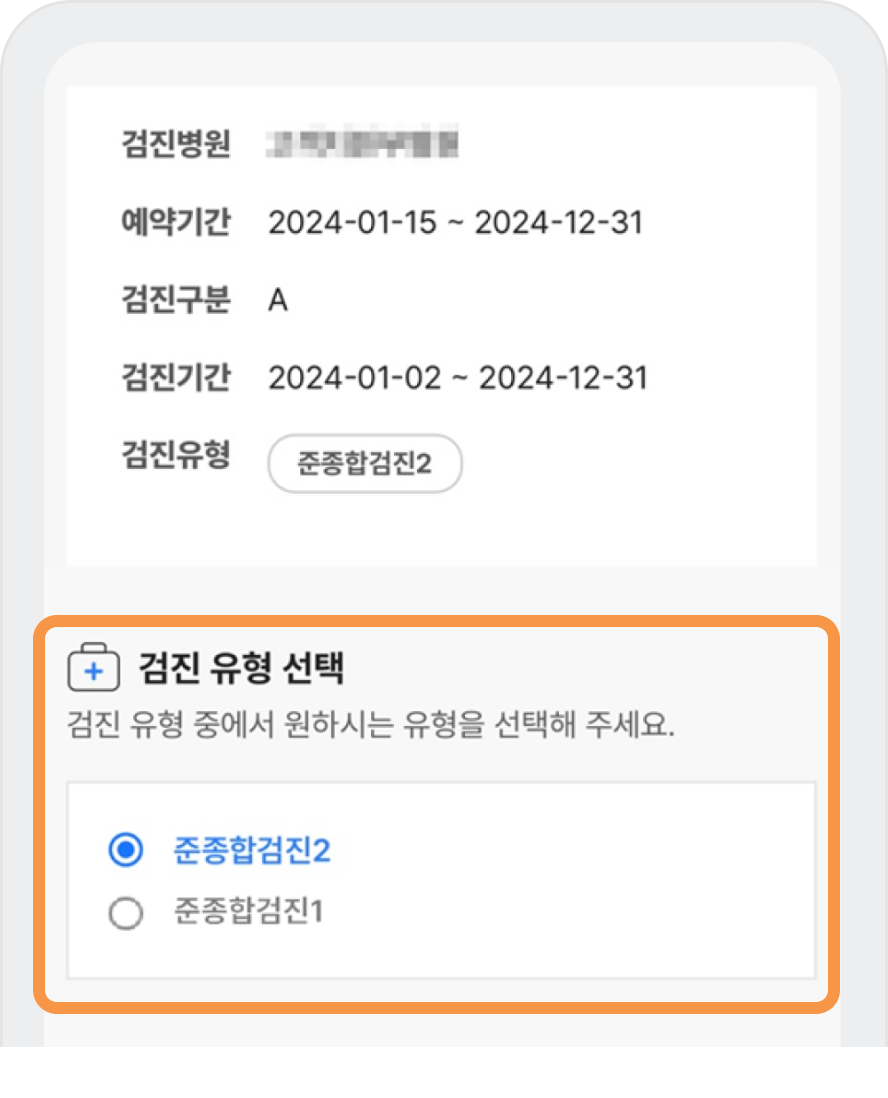Click the 2024-12-31 end date in 예약기간
This screenshot has height=1098, width=888.
click(x=559, y=223)
